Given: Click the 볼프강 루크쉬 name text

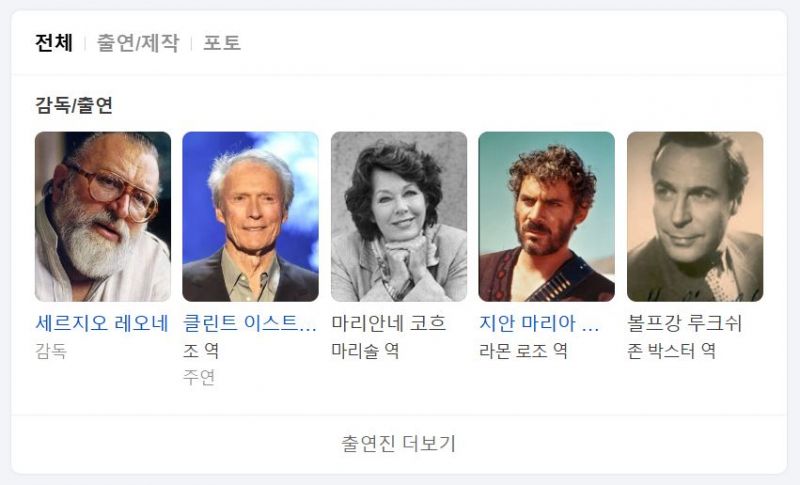Looking at the screenshot, I should [684, 323].
